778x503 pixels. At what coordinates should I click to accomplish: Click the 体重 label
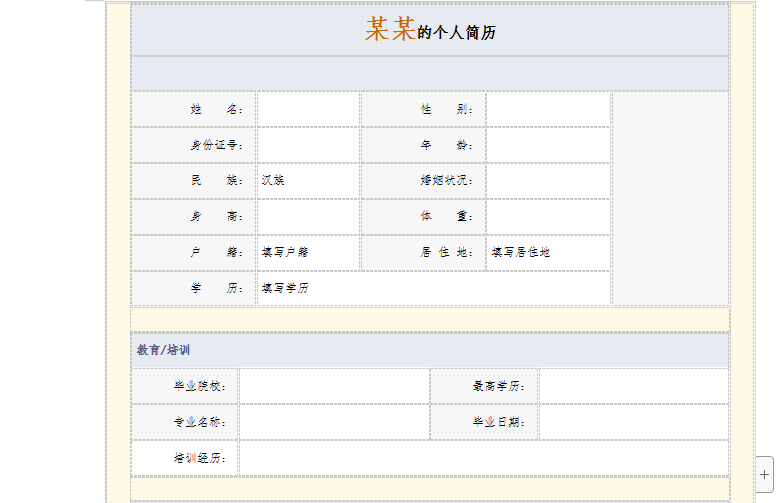tap(447, 216)
